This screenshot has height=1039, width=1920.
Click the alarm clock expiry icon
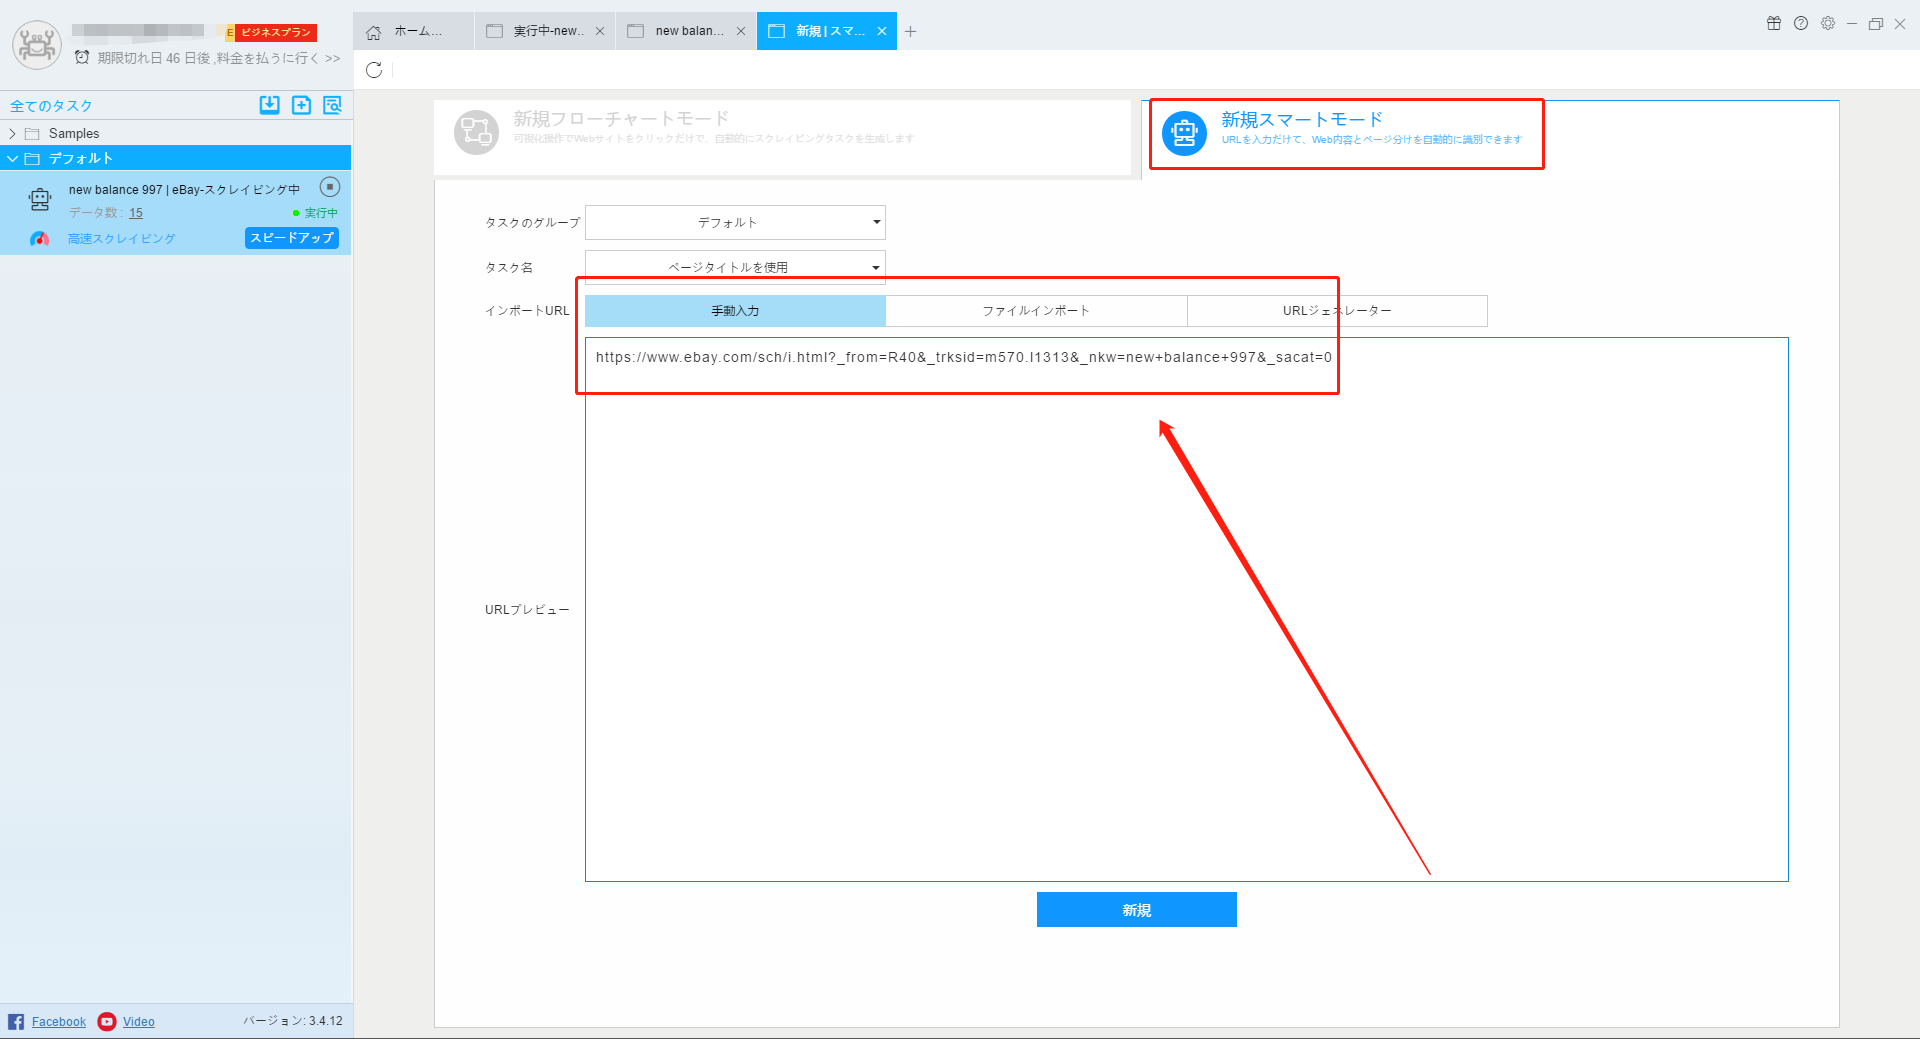(x=82, y=57)
